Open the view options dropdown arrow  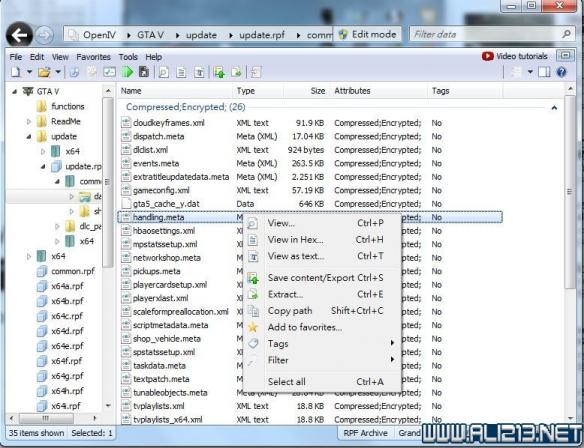[530, 72]
